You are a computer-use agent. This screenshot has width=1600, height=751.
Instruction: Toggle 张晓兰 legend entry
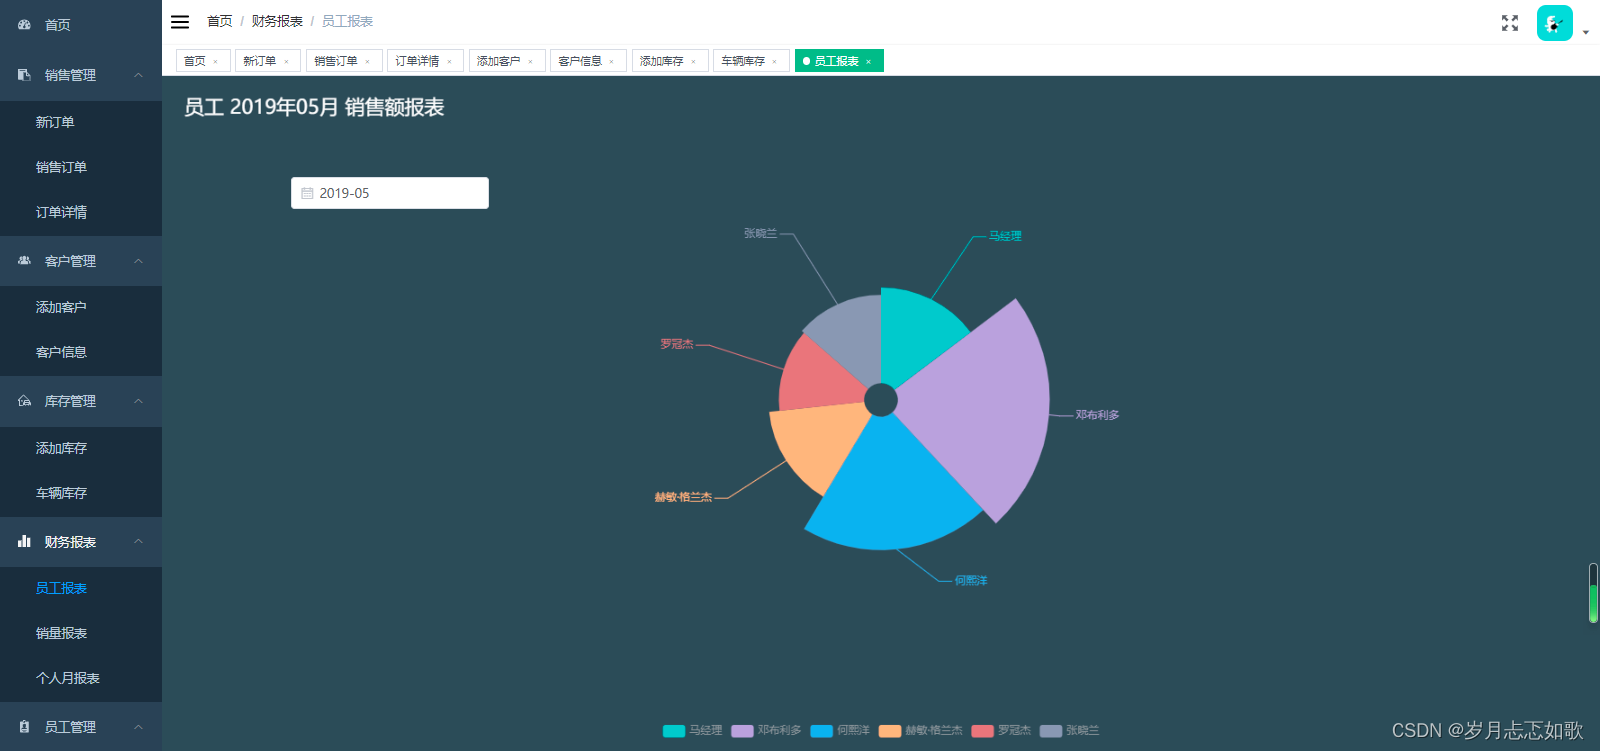coord(1070,730)
